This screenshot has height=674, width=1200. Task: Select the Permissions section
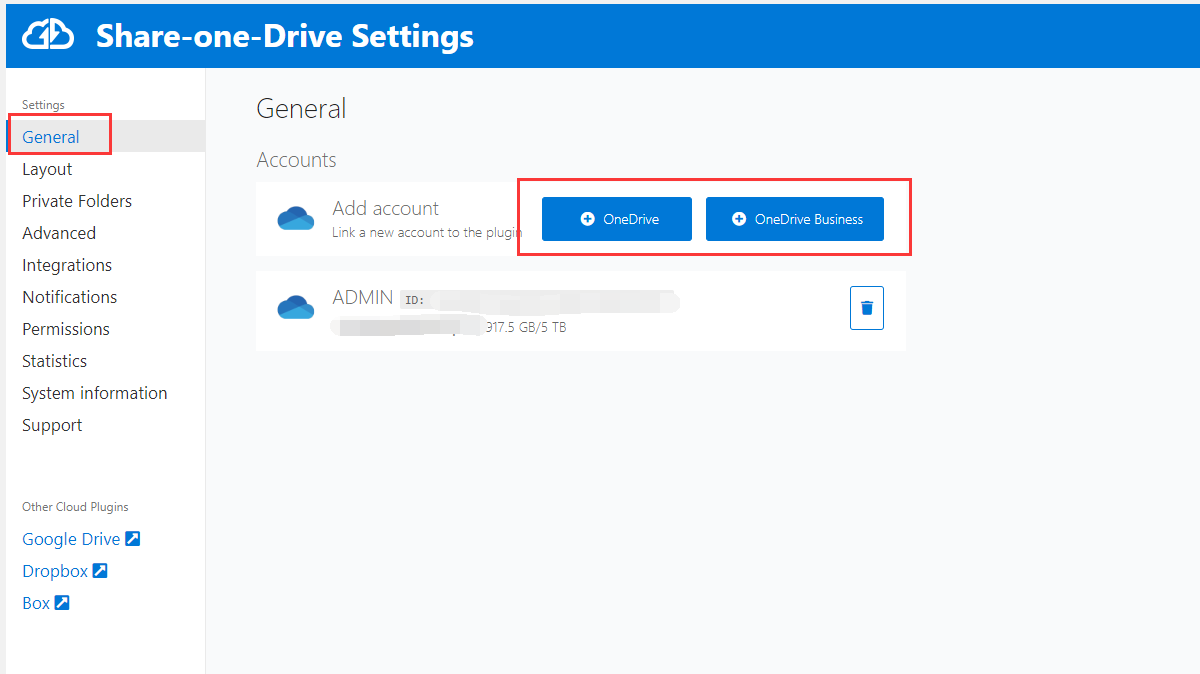pyautogui.click(x=66, y=329)
